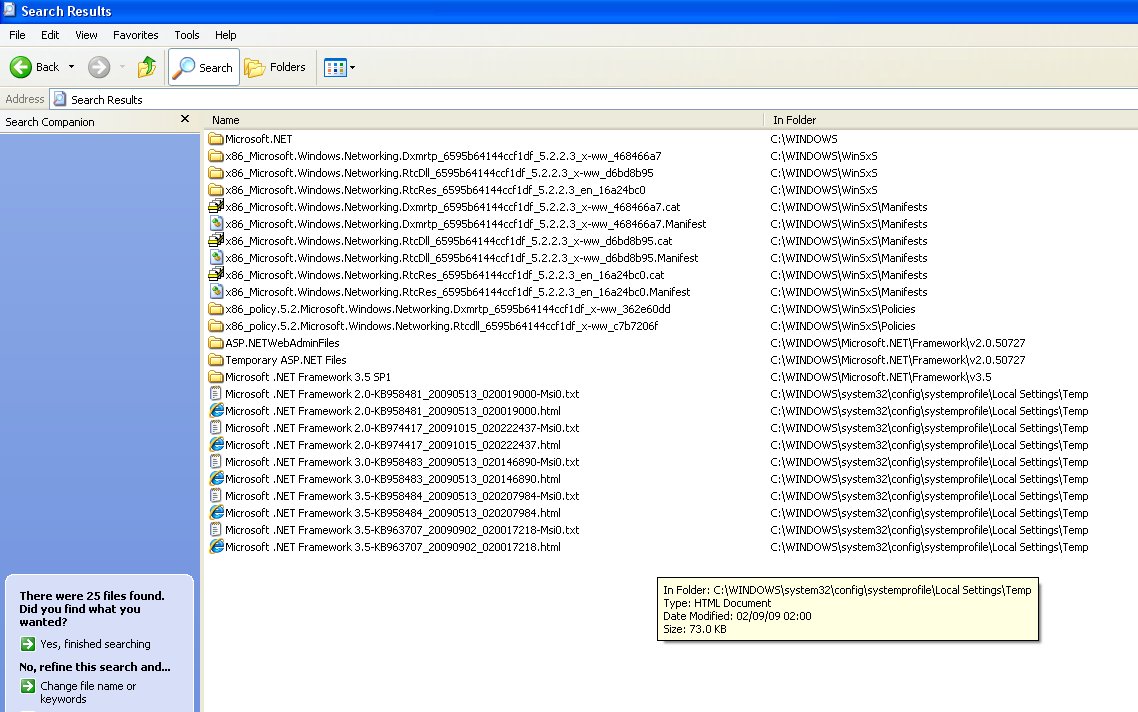
Task: Open the Views dropdown arrow
Action: pyautogui.click(x=353, y=67)
